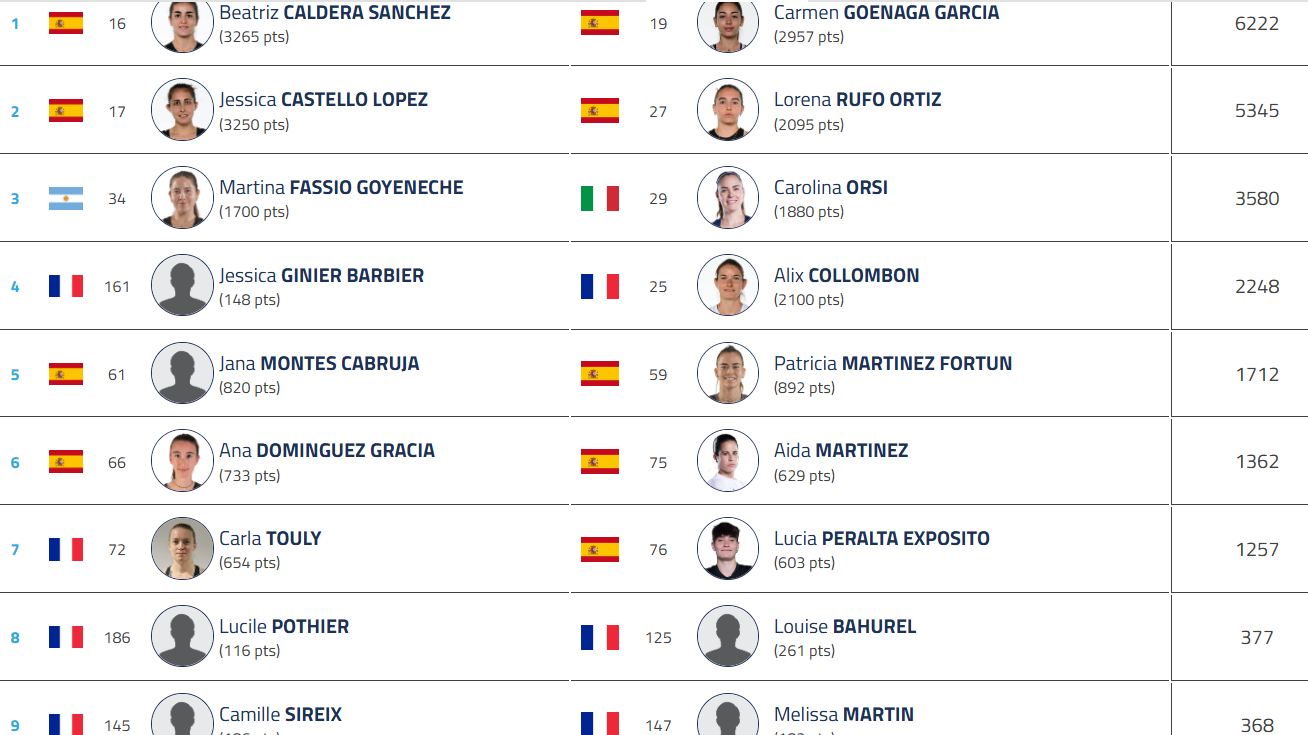Open Beatriz Caldera Sanchez's player photo
This screenshot has width=1308, height=735.
[x=182, y=23]
